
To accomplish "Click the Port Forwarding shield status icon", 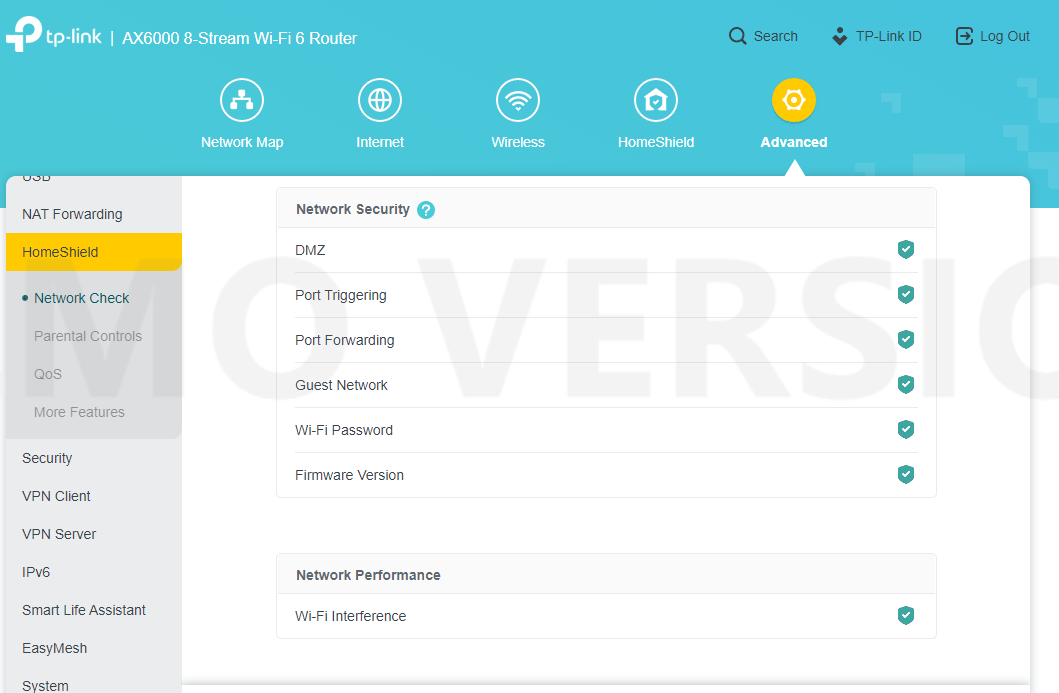I will [906, 339].
